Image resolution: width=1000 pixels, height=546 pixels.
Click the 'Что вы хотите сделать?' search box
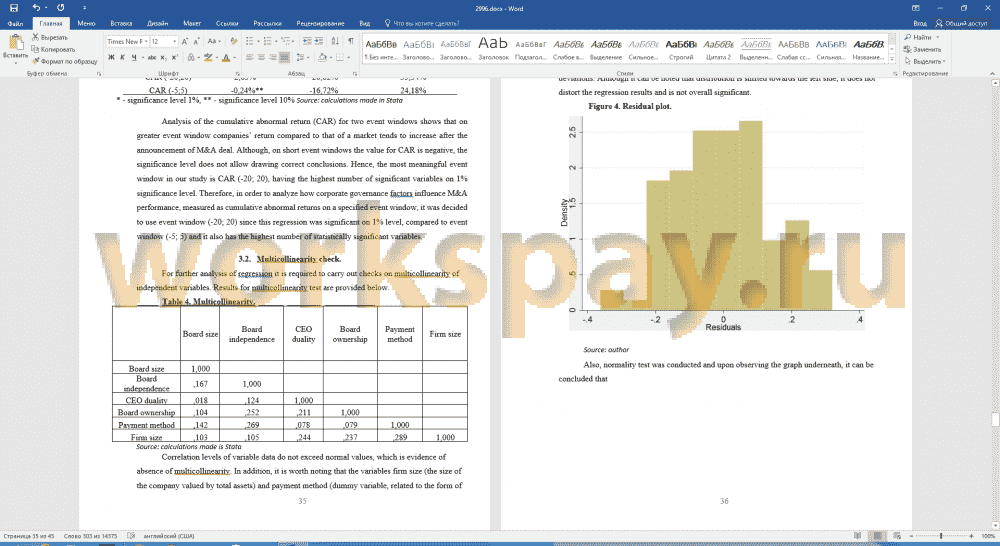coord(422,24)
